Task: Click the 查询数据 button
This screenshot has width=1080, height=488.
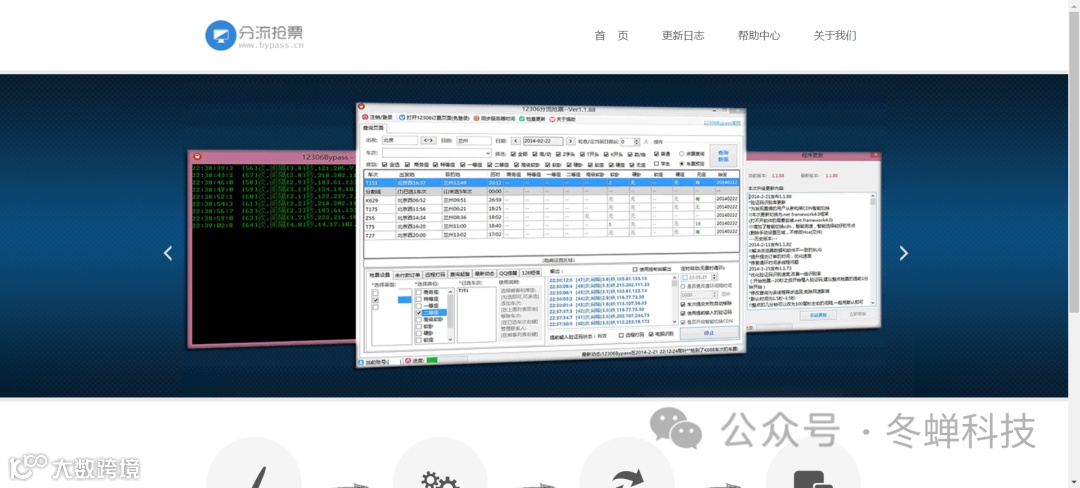Action: pyautogui.click(x=723, y=155)
